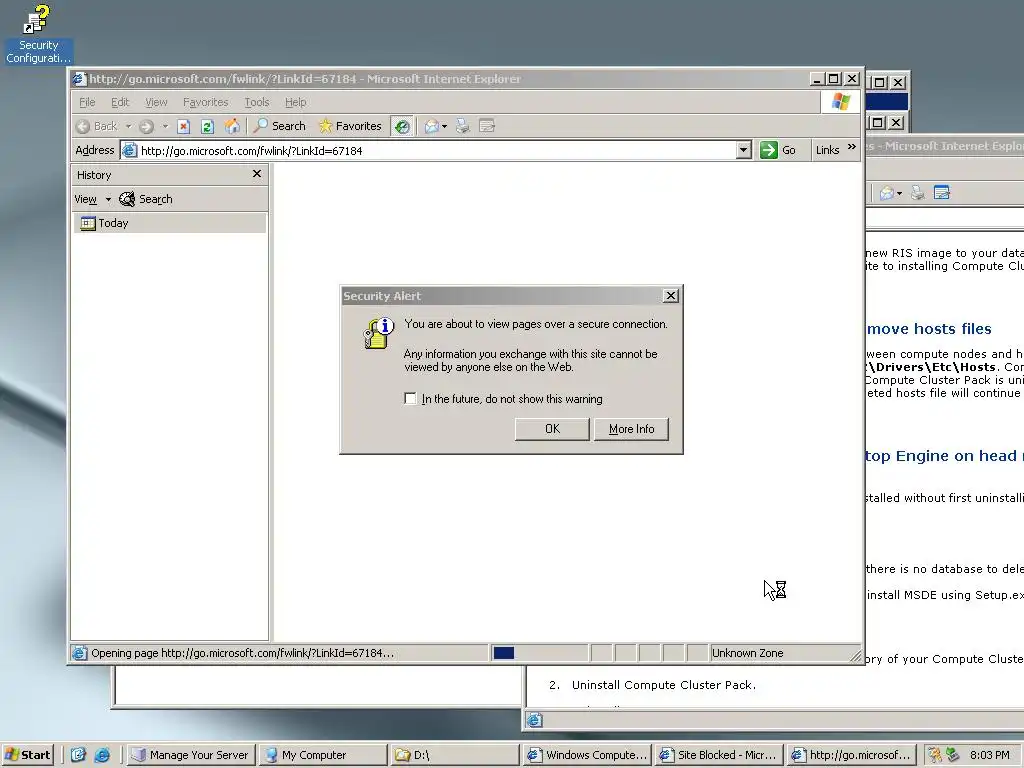Screen dimensions: 1024x768
Task: Click 'Uninstall Compute Cluster Pack.' text
Action: 664,685
